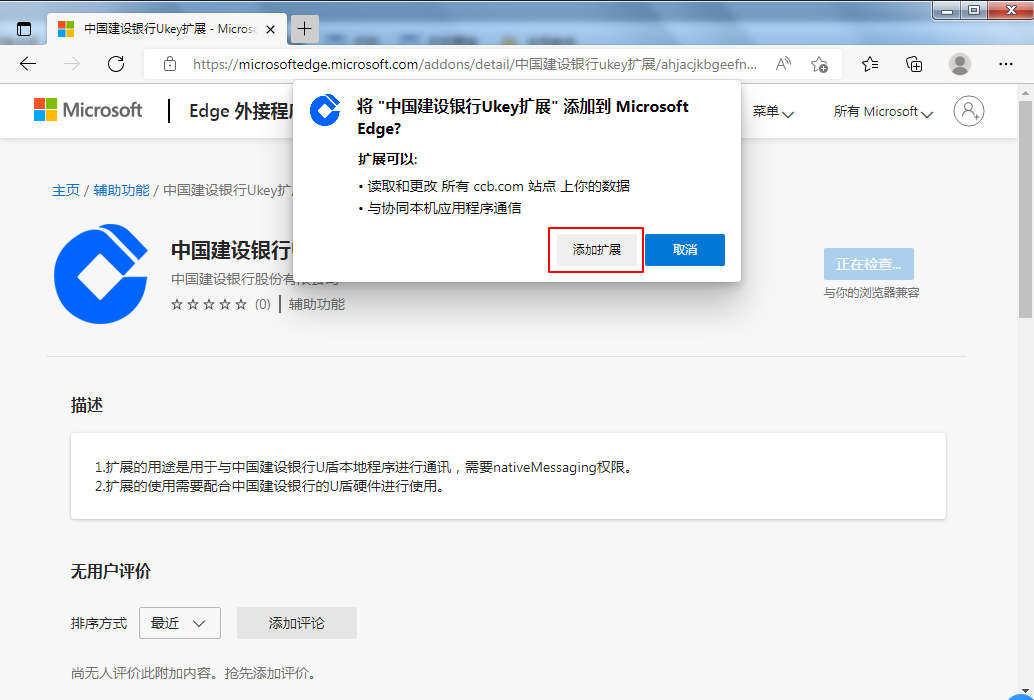
Task: Click the browser profile avatar
Action: coord(960,64)
